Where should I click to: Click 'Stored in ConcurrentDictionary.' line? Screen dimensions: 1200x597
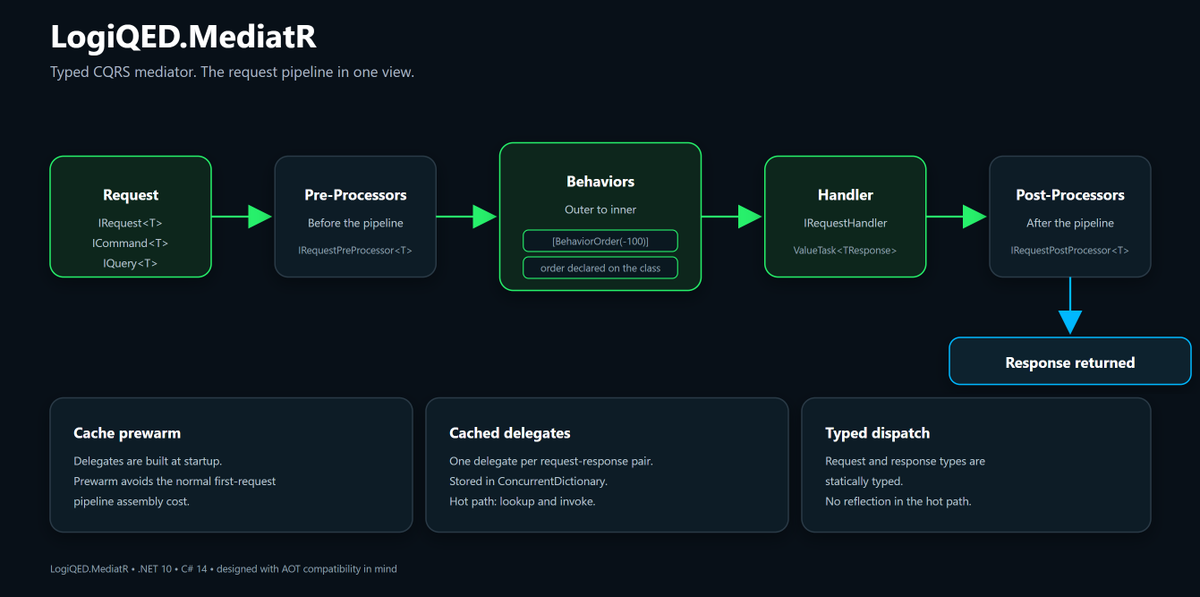click(528, 481)
